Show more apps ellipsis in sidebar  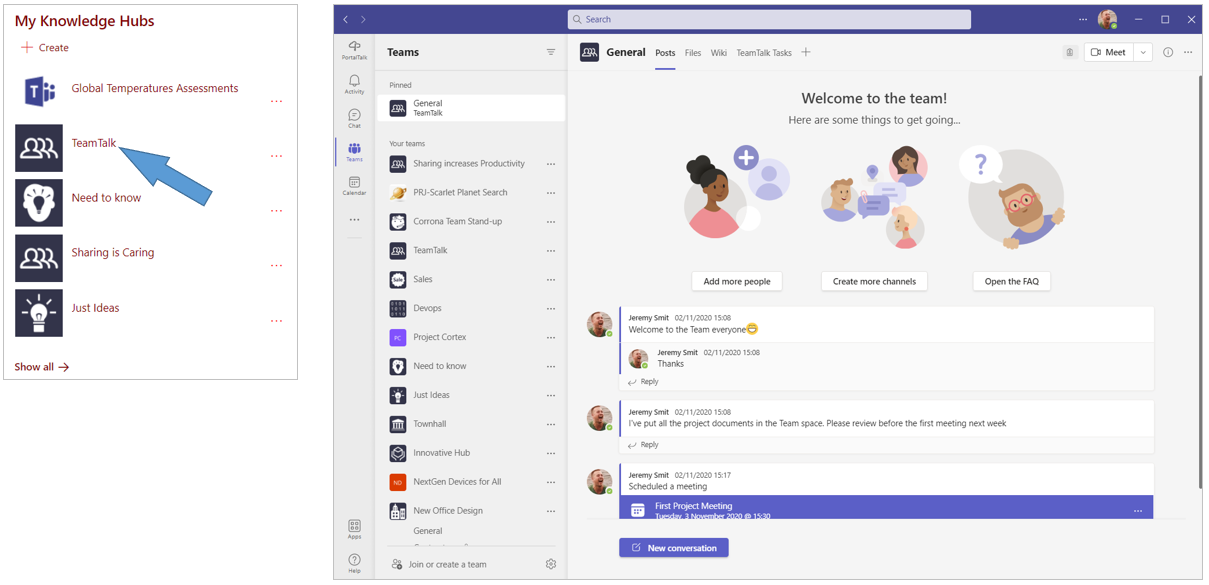pos(354,220)
